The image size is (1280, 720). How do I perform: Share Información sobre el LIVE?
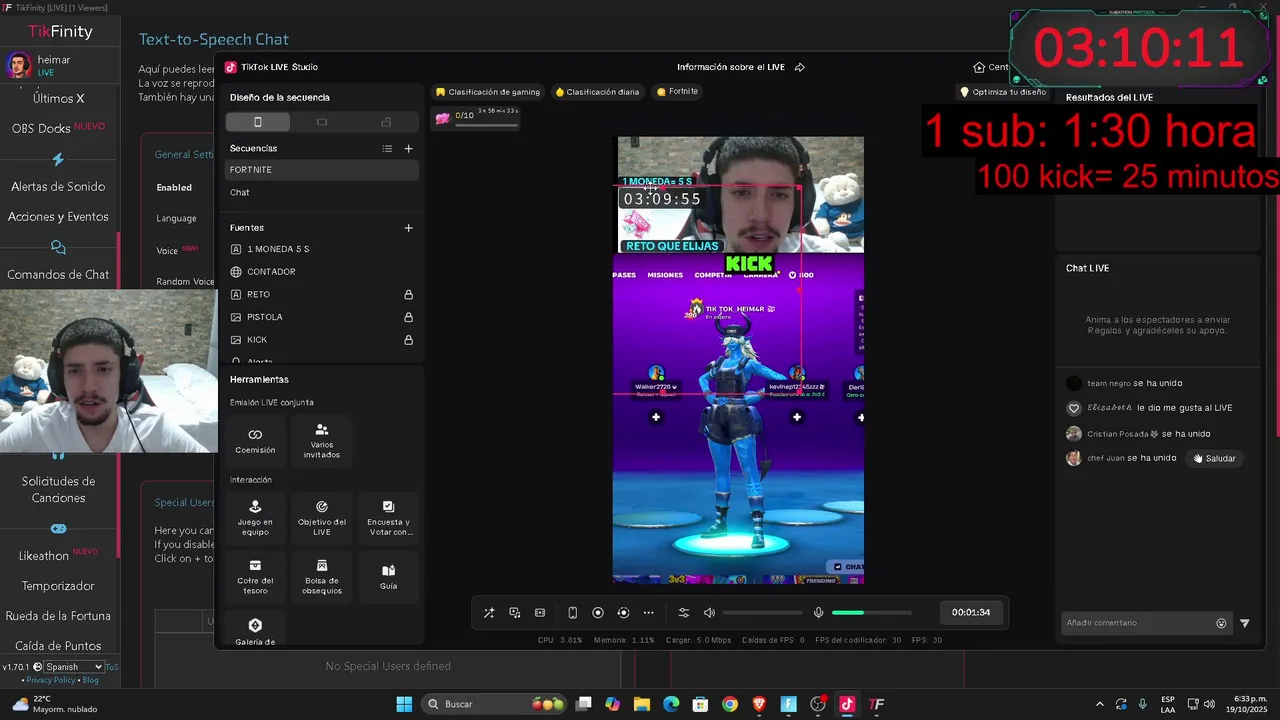(800, 67)
